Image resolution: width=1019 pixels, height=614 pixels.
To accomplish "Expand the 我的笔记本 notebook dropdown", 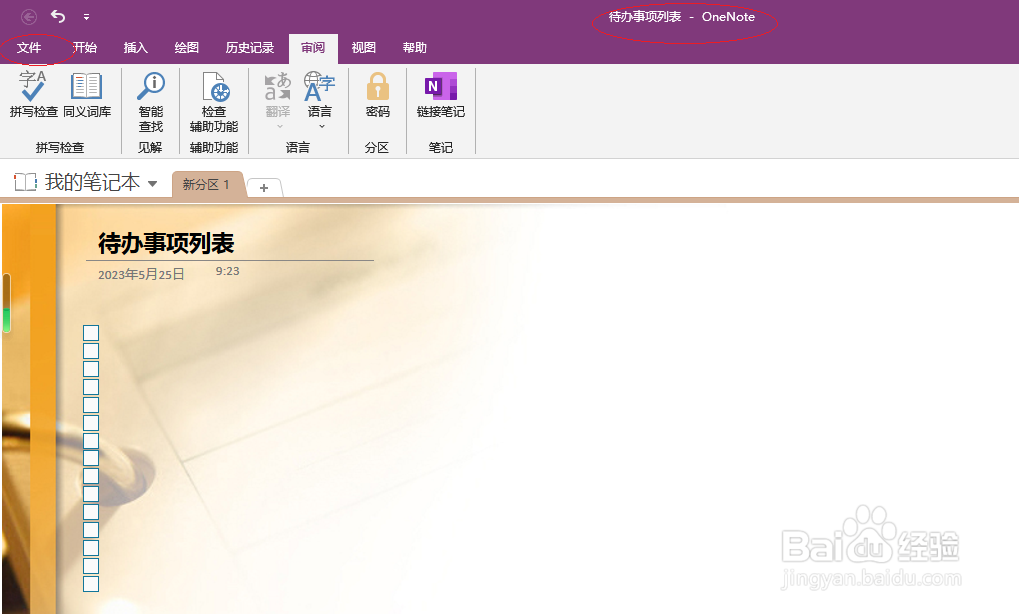I will coord(153,183).
